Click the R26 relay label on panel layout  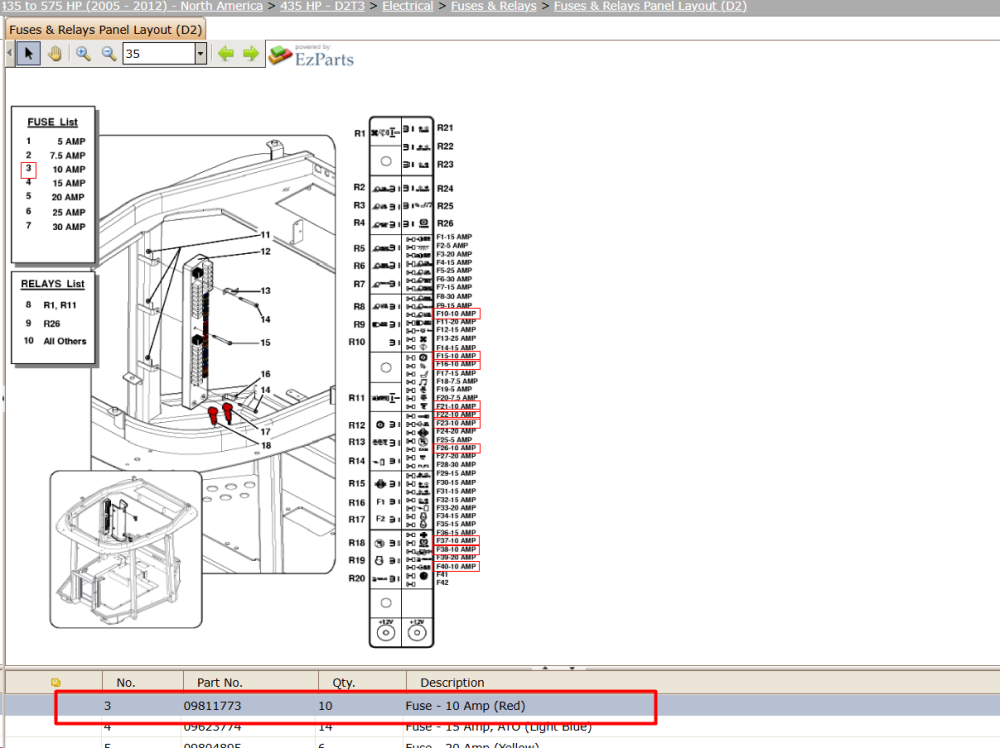pyautogui.click(x=445, y=223)
